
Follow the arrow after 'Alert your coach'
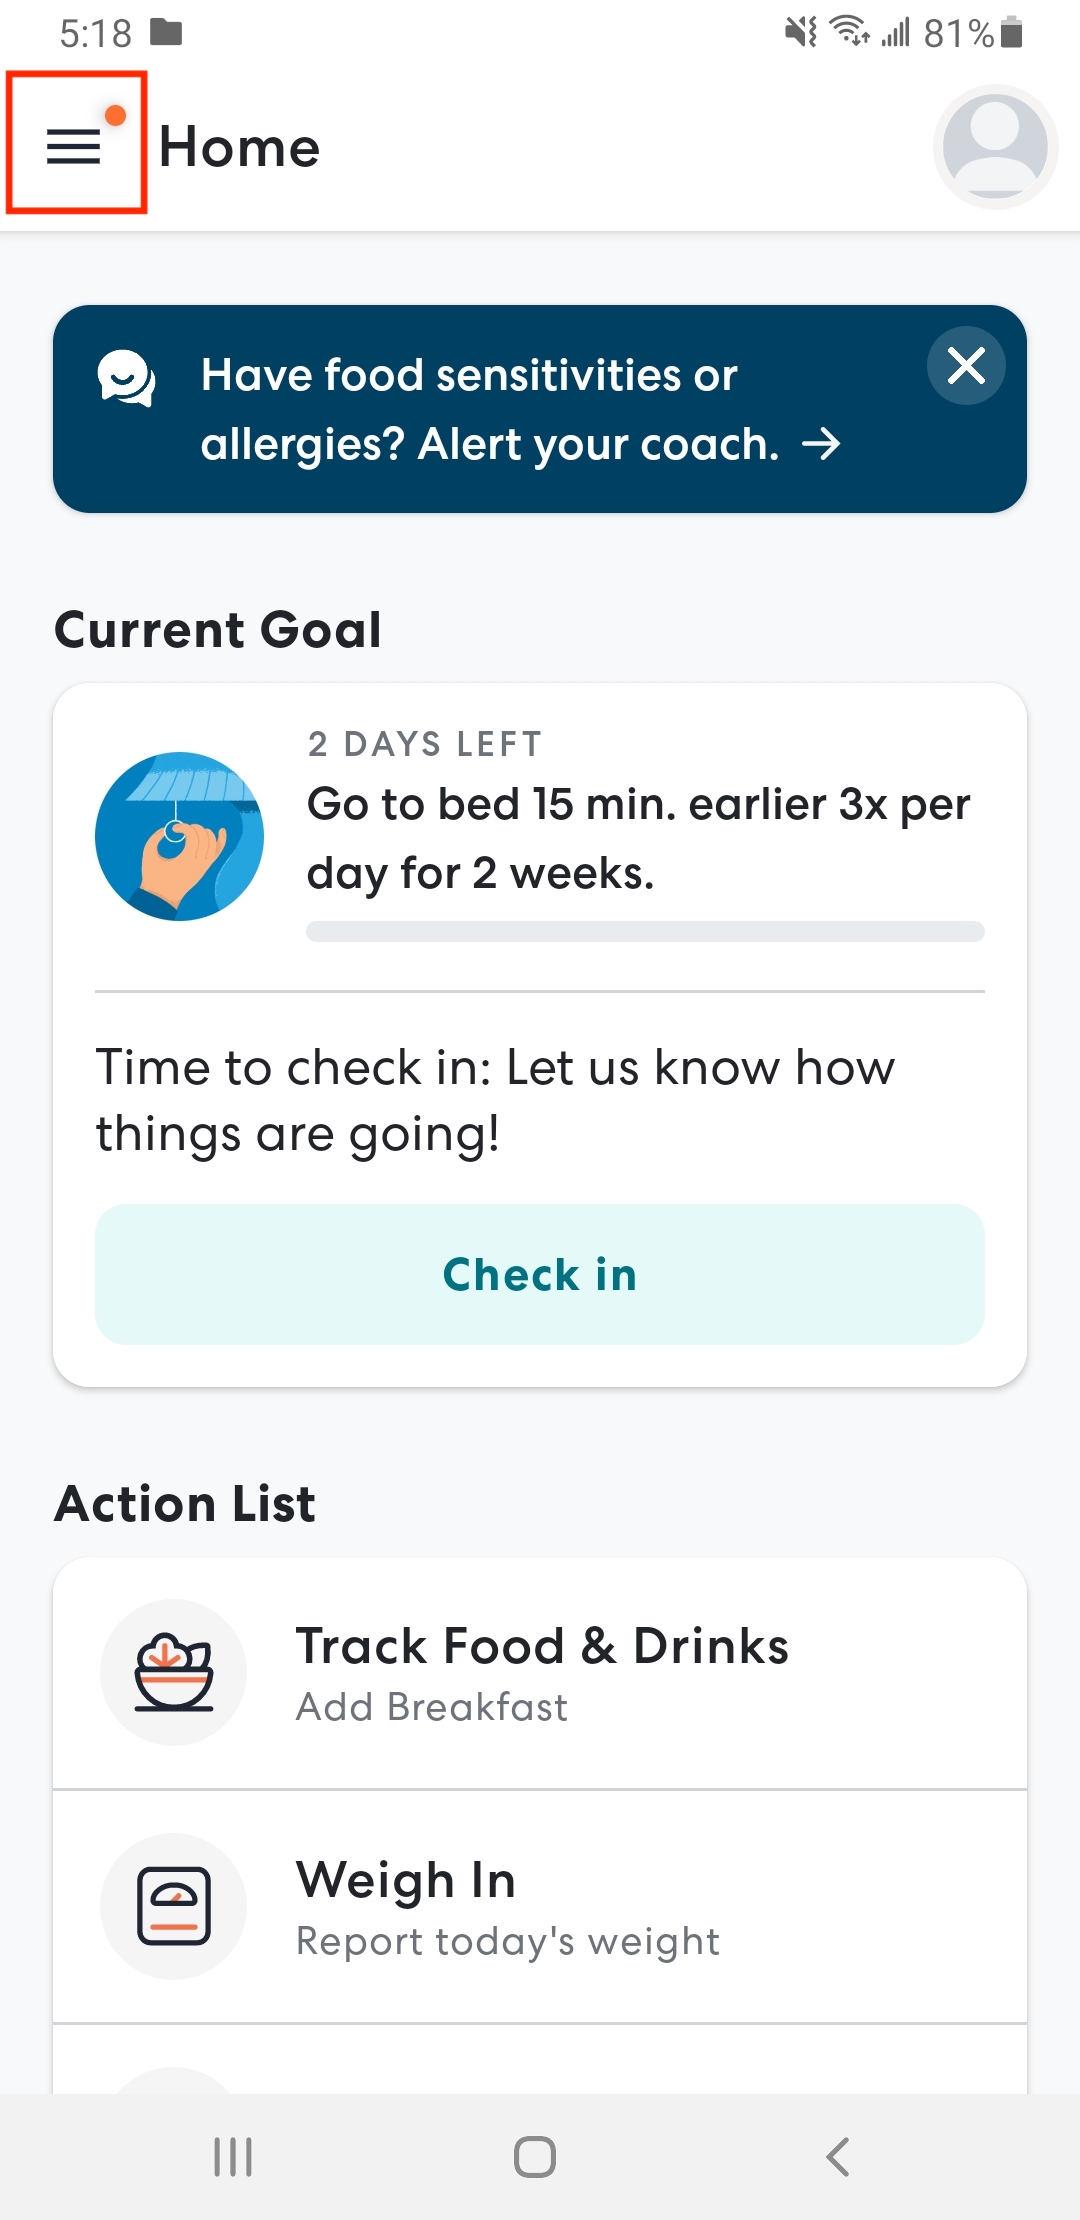[821, 444]
